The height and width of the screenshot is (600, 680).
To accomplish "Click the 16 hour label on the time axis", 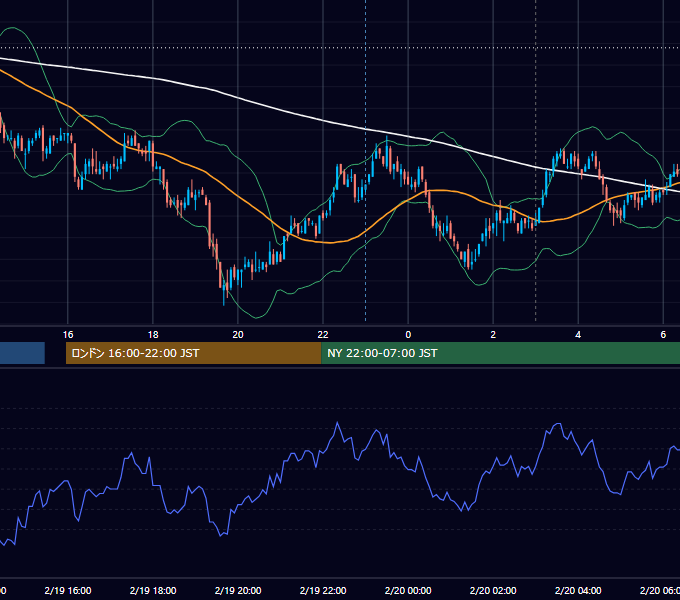I will coord(68,335).
